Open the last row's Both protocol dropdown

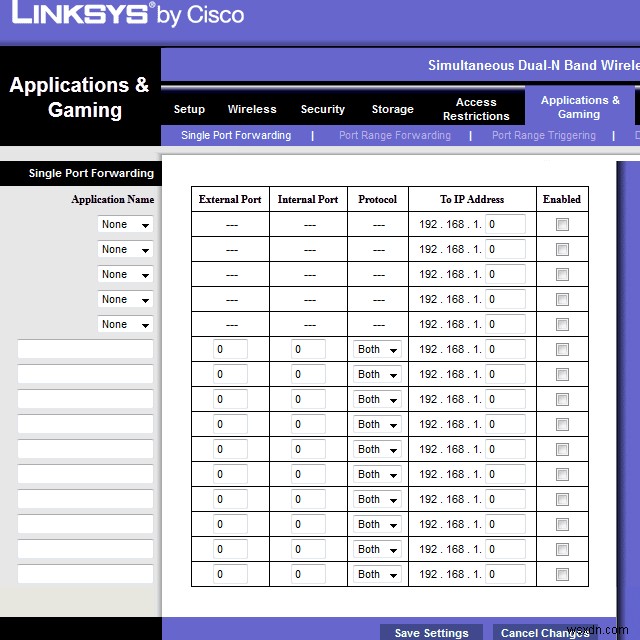[377, 574]
